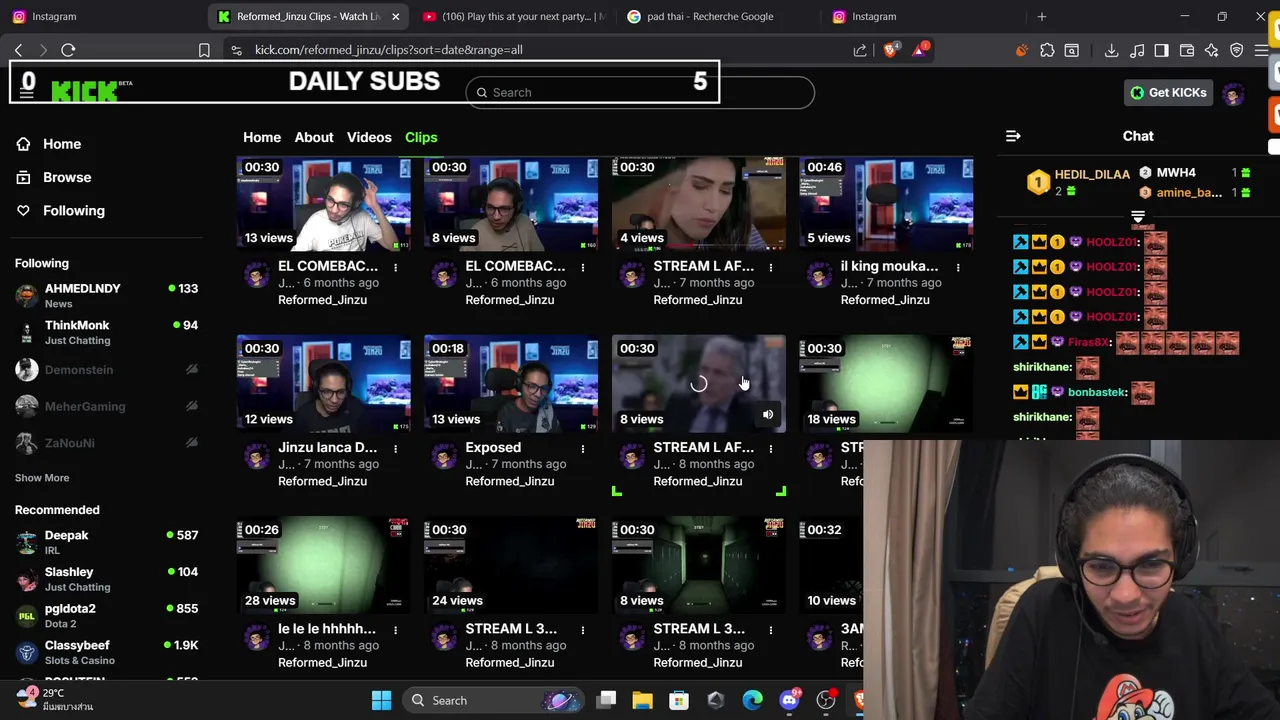Click in the Kick search field
The height and width of the screenshot is (720, 1280).
tap(640, 93)
